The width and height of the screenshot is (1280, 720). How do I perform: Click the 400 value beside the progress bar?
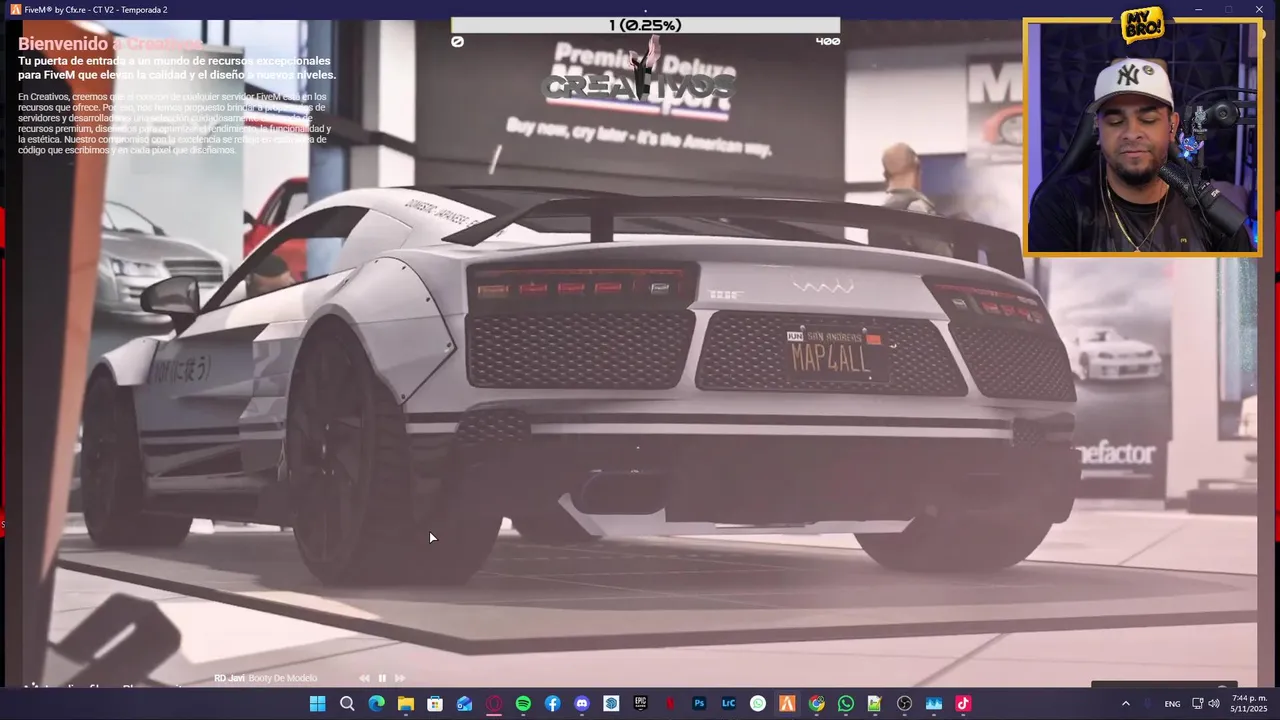828,41
